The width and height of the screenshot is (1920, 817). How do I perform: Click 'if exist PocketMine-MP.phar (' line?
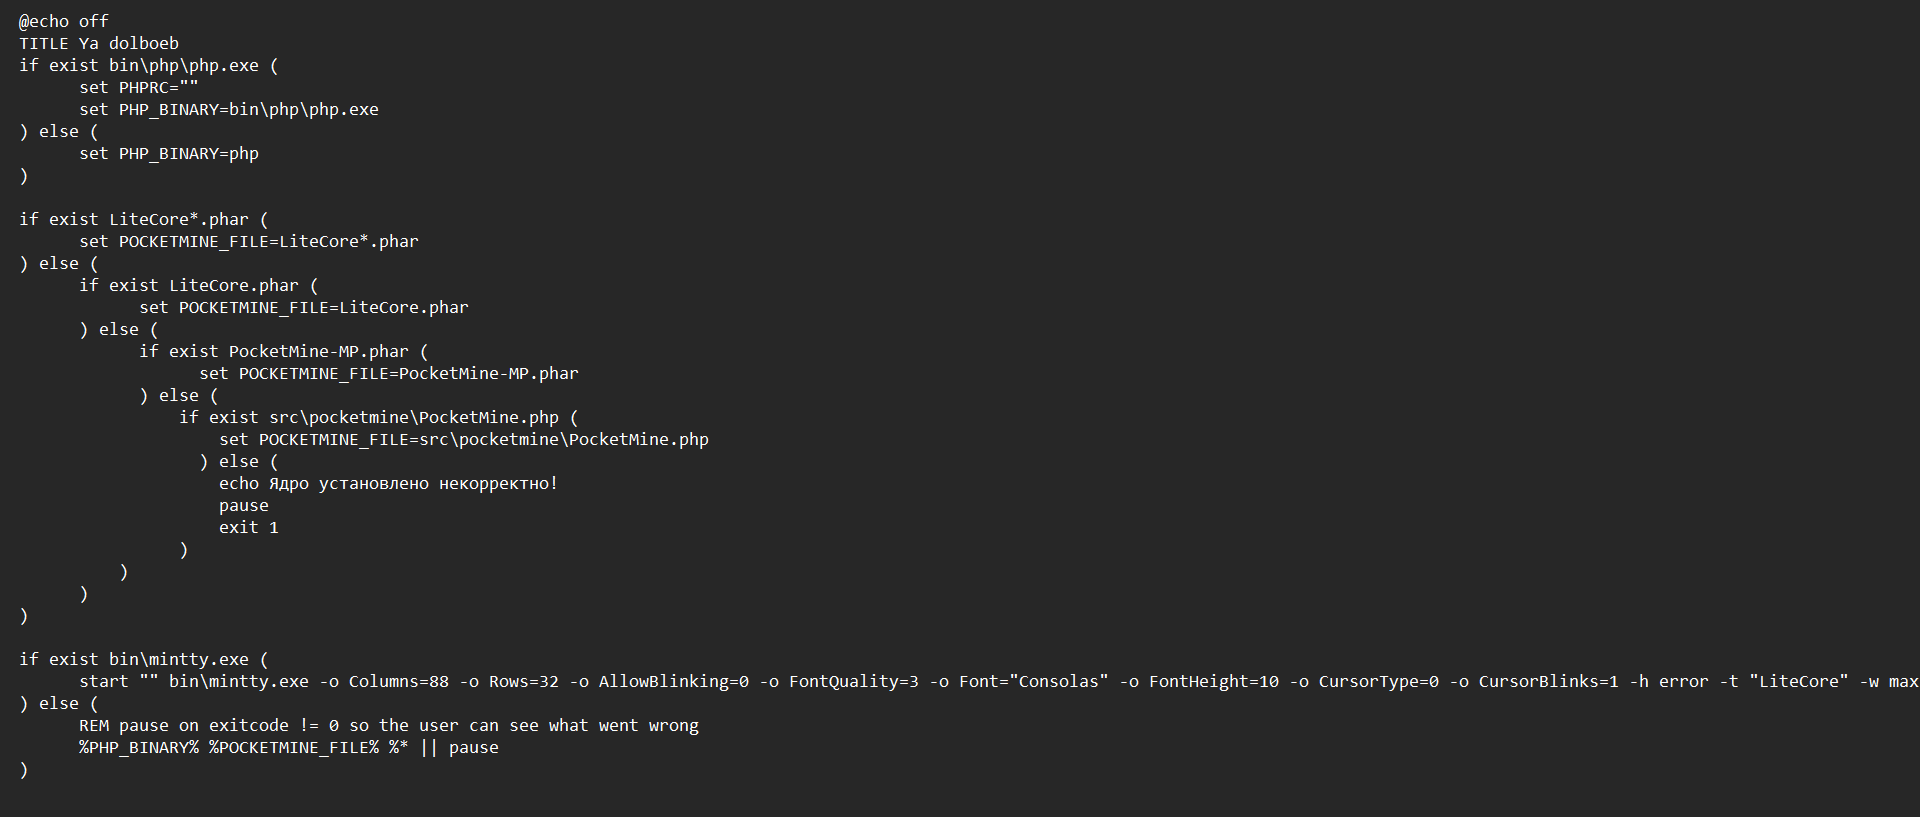pyautogui.click(x=284, y=351)
